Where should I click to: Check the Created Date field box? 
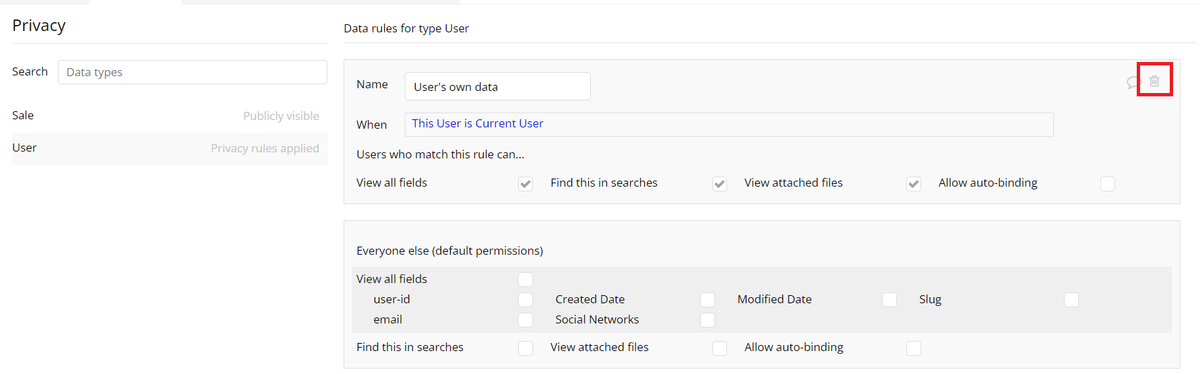click(708, 300)
